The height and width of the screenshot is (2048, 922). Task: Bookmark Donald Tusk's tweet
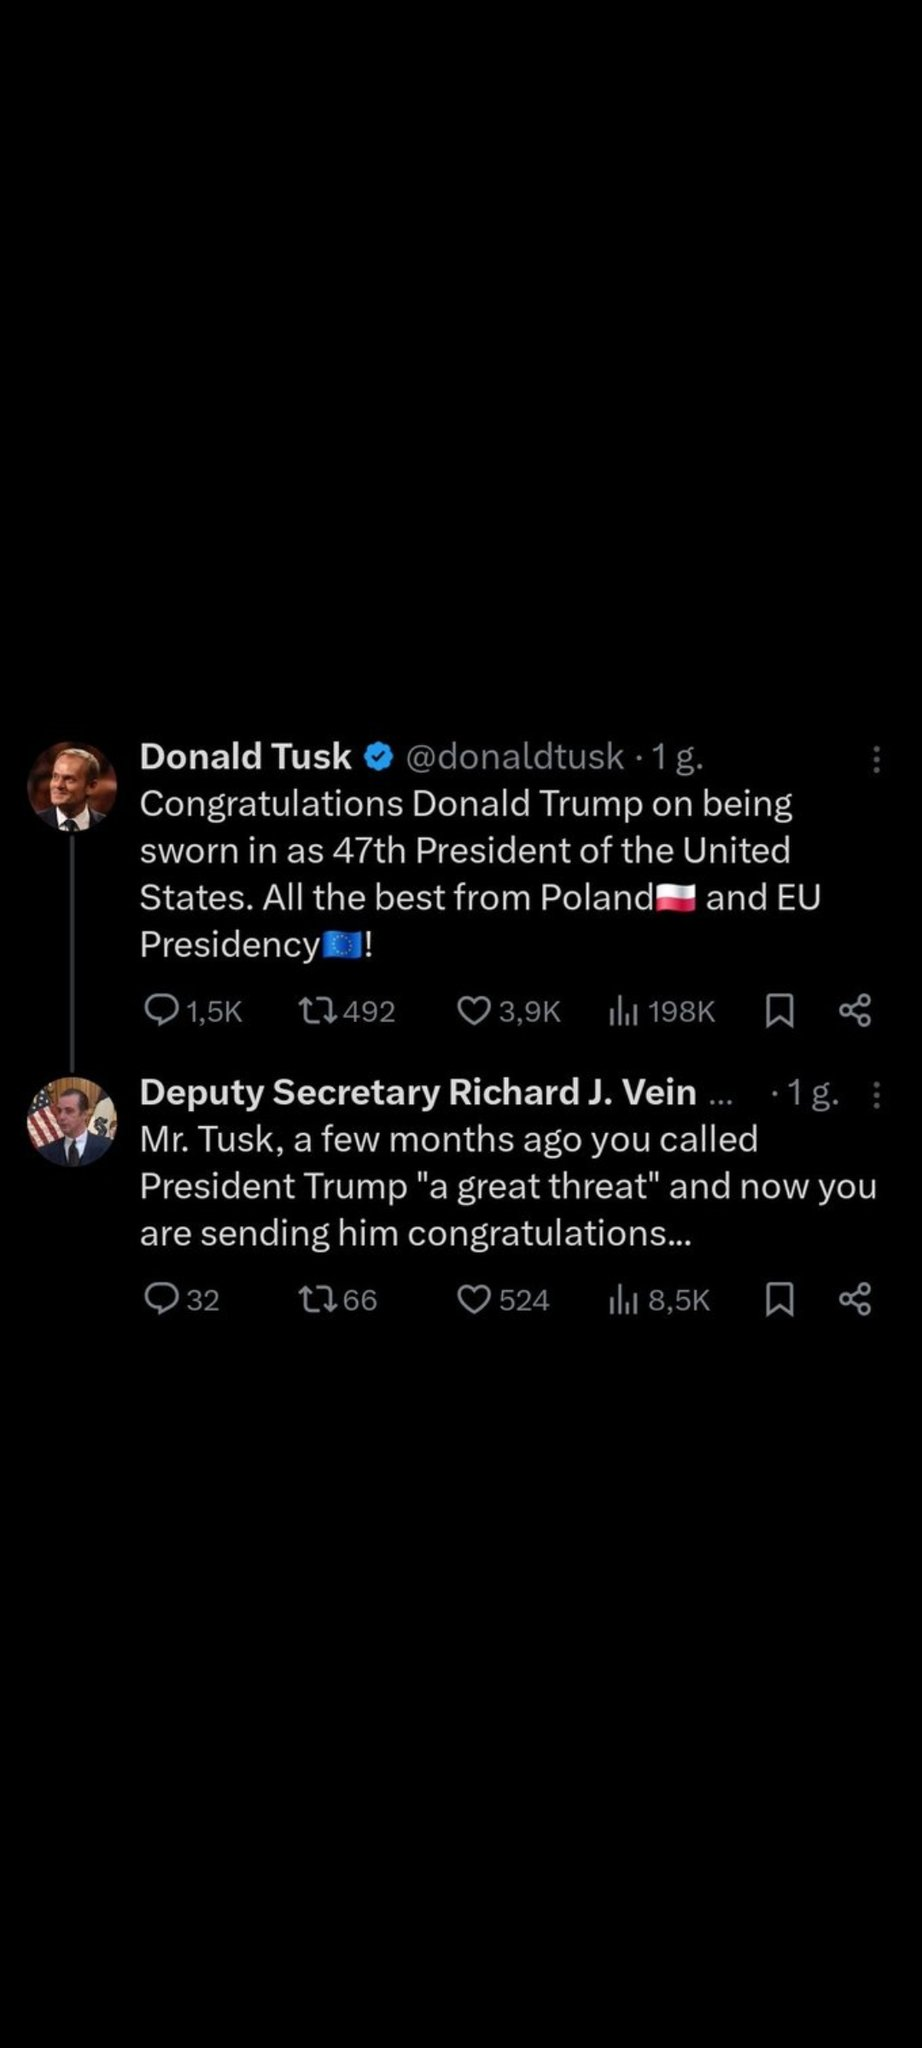click(x=779, y=1010)
